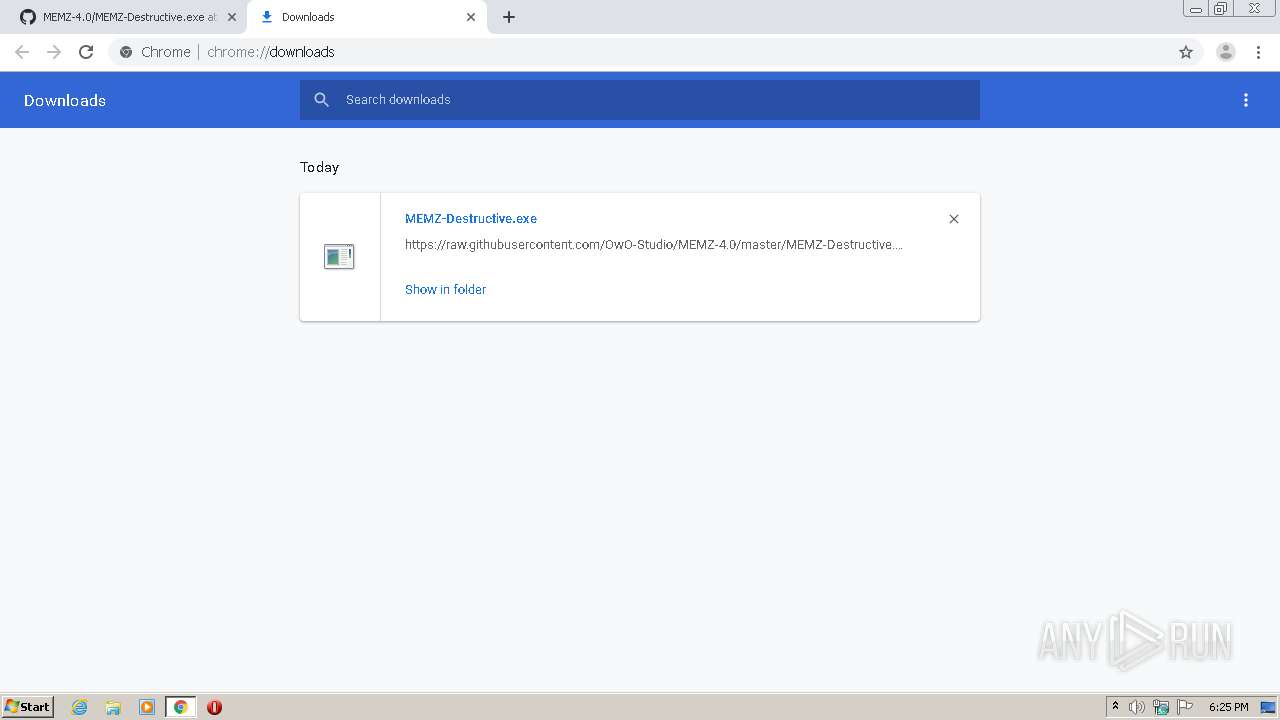Click the MEMZ-Destructive.exe file icon
1280x720 pixels.
tap(339, 257)
